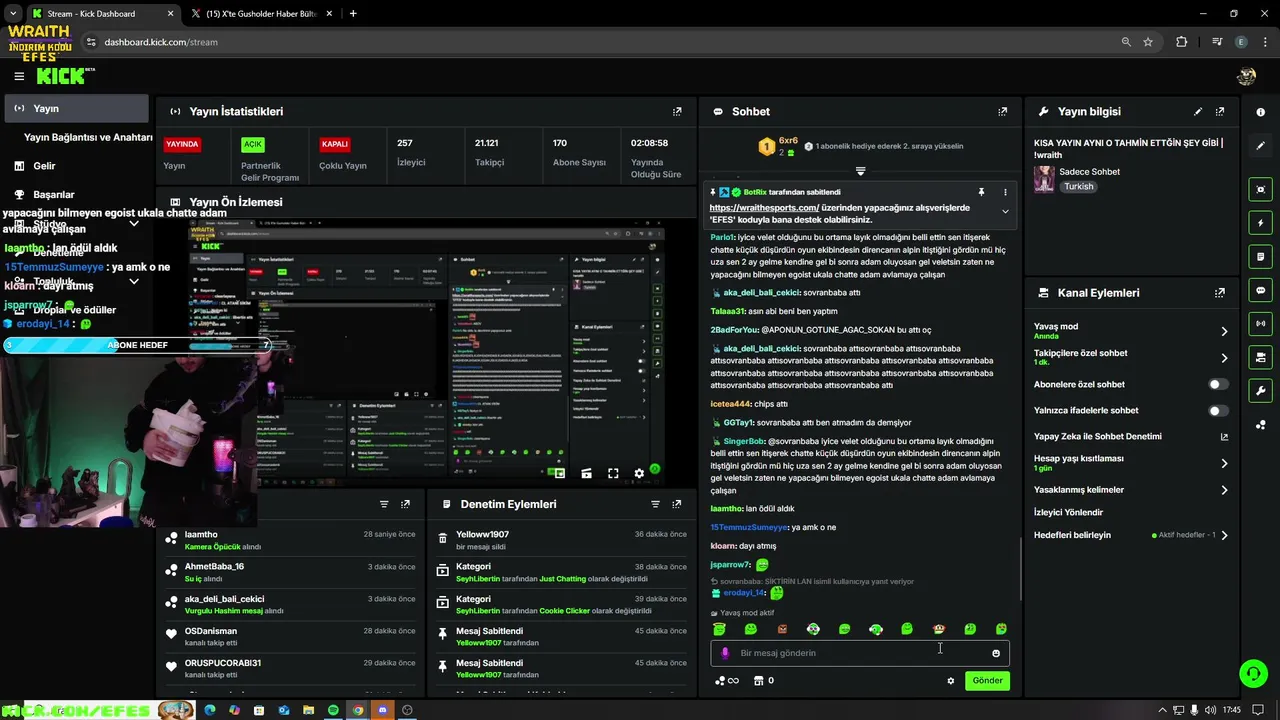Open the emoji picker in message box

pyautogui.click(x=996, y=653)
